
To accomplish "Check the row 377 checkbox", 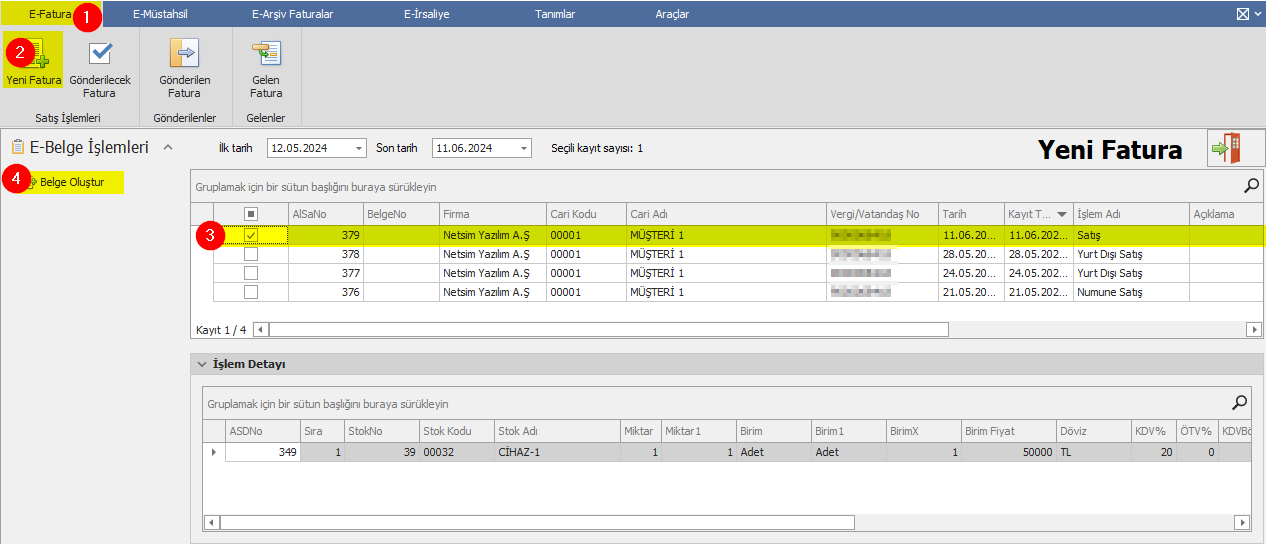I will pos(251,273).
